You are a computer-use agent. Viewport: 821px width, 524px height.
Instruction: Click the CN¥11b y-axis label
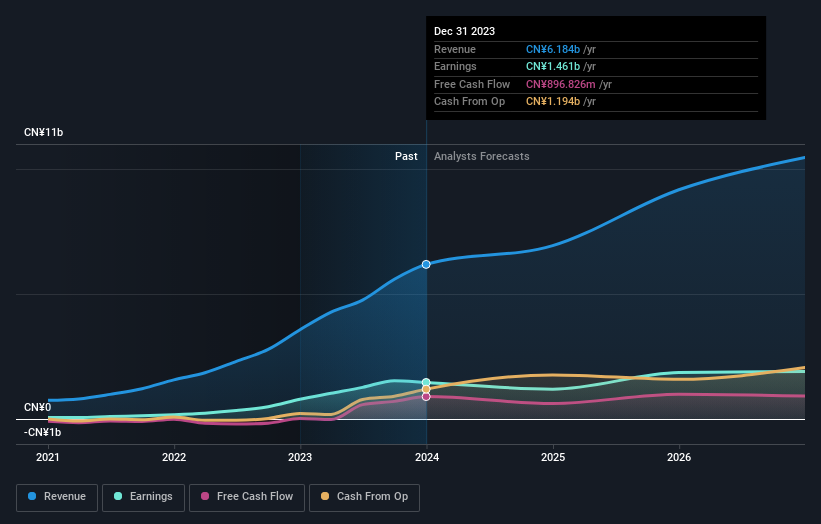[43, 132]
